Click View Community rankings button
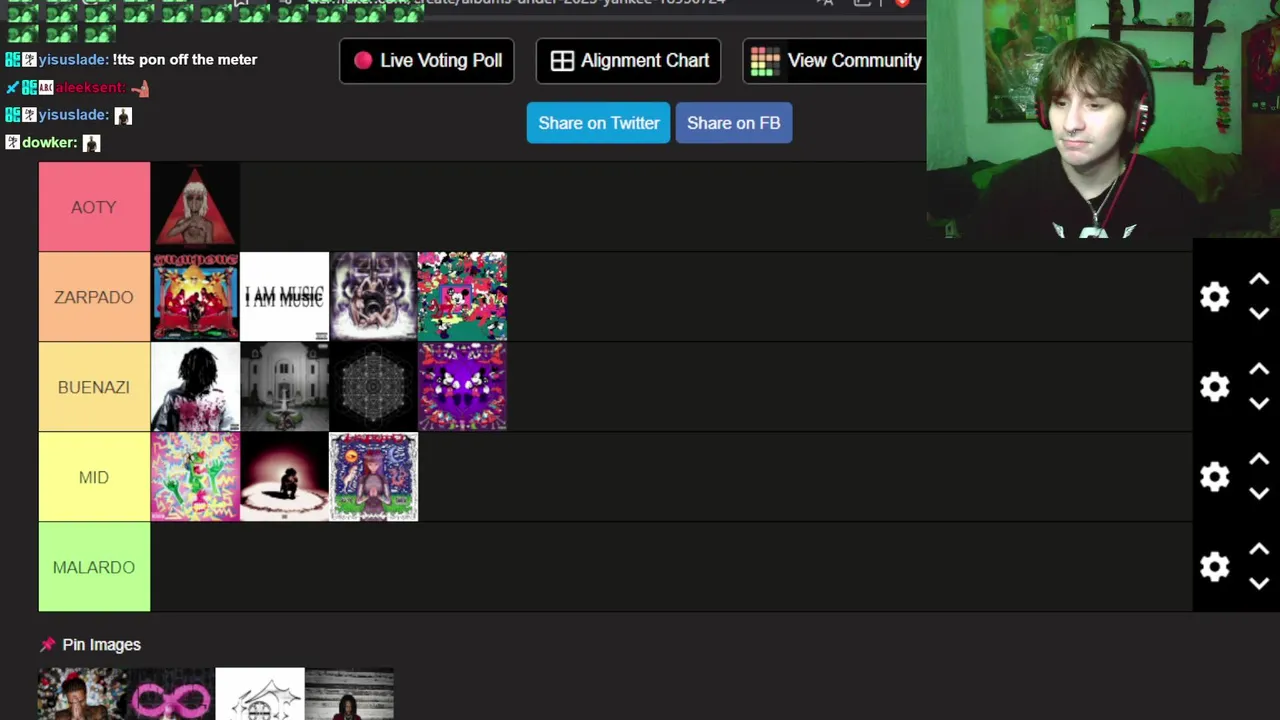The width and height of the screenshot is (1280, 720). tap(835, 61)
